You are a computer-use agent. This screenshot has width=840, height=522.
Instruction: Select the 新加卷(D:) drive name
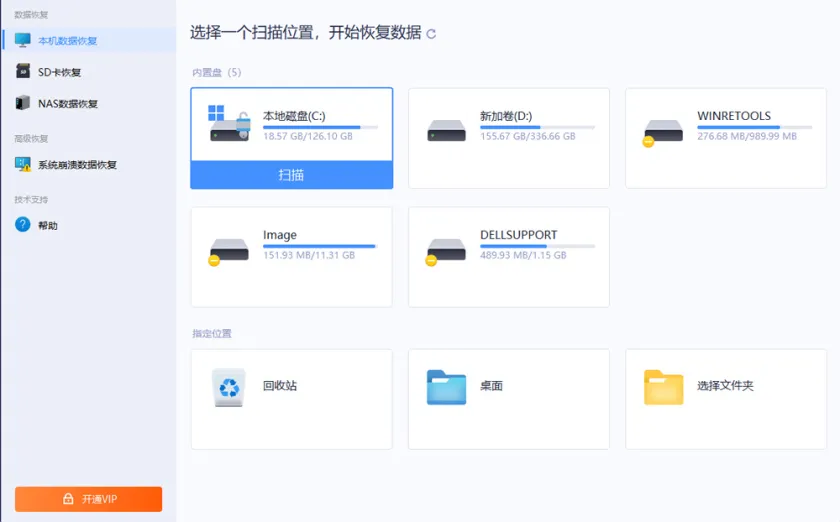pyautogui.click(x=506, y=116)
